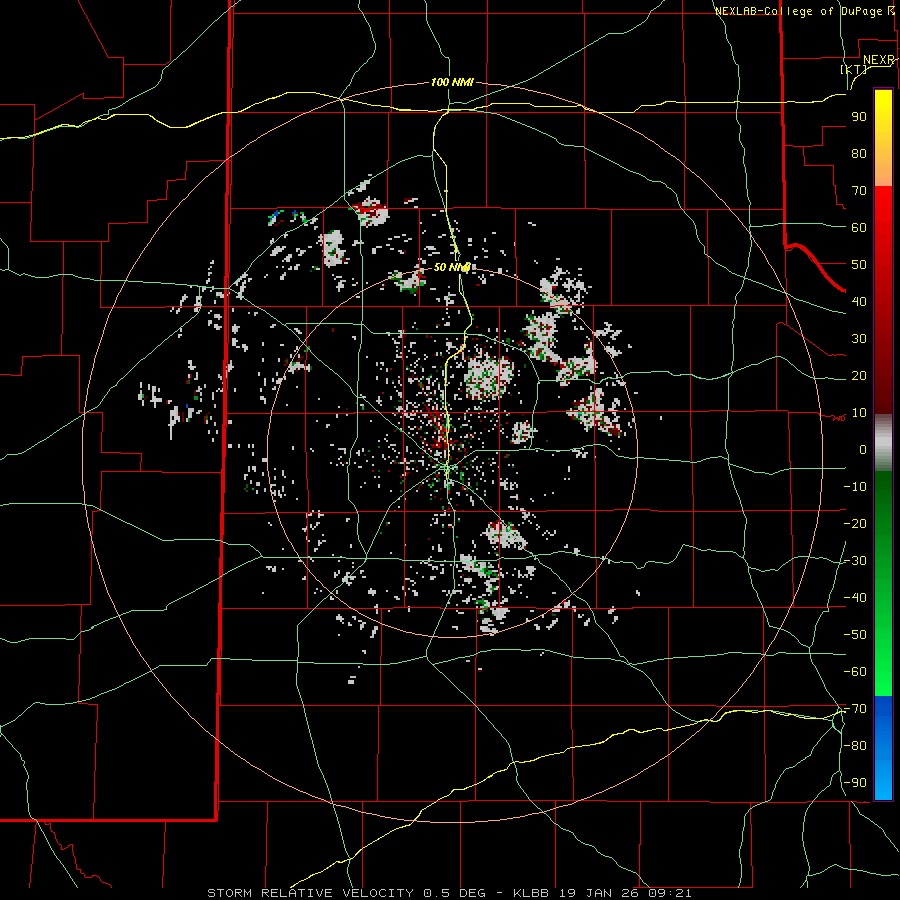The height and width of the screenshot is (900, 900).
Task: Click the 20 value on velocity scale
Action: (x=859, y=376)
